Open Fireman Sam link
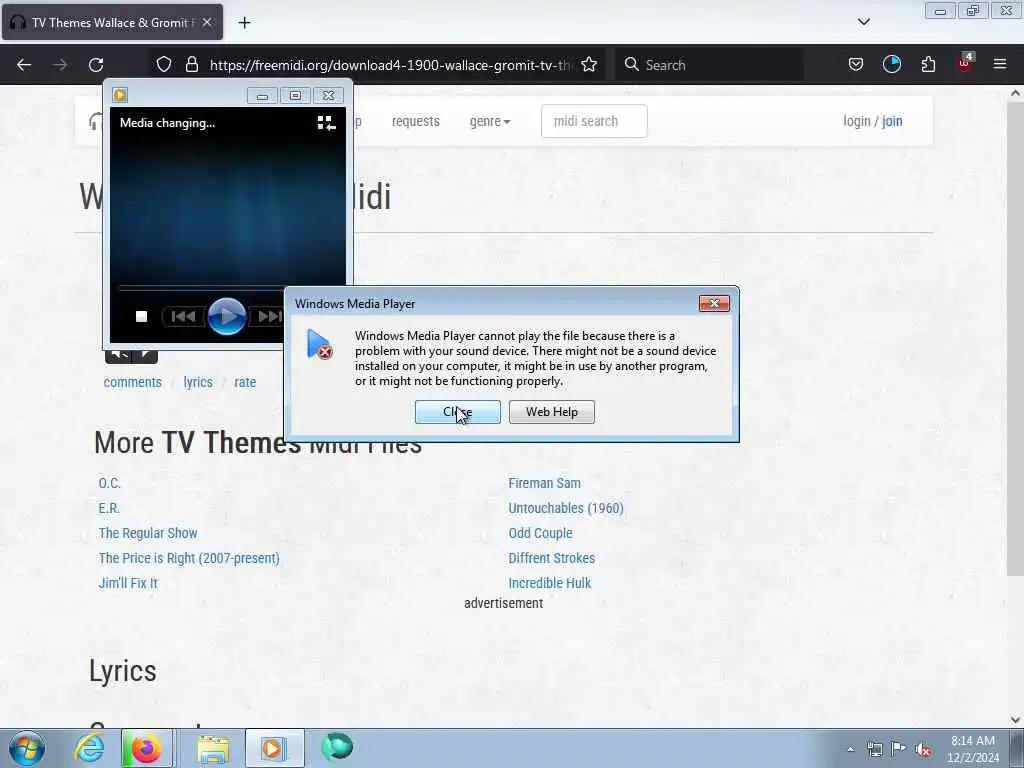 click(545, 483)
